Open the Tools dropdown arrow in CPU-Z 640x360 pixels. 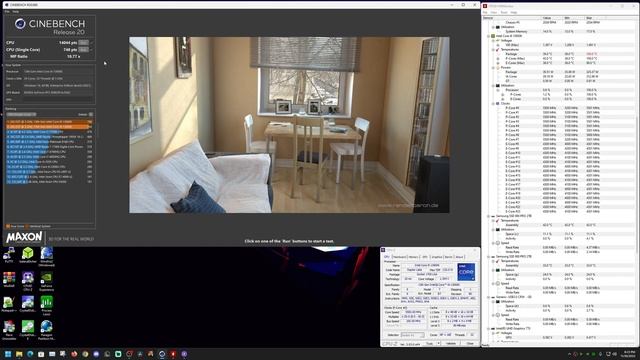point(438,344)
